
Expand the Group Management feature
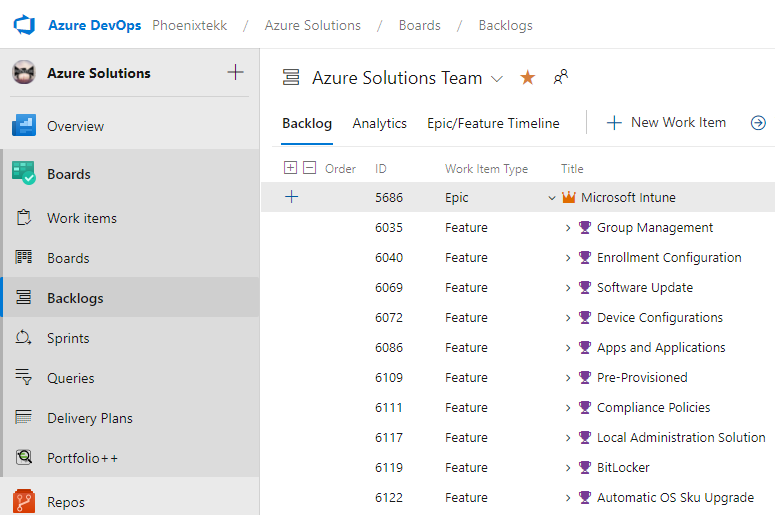[568, 228]
